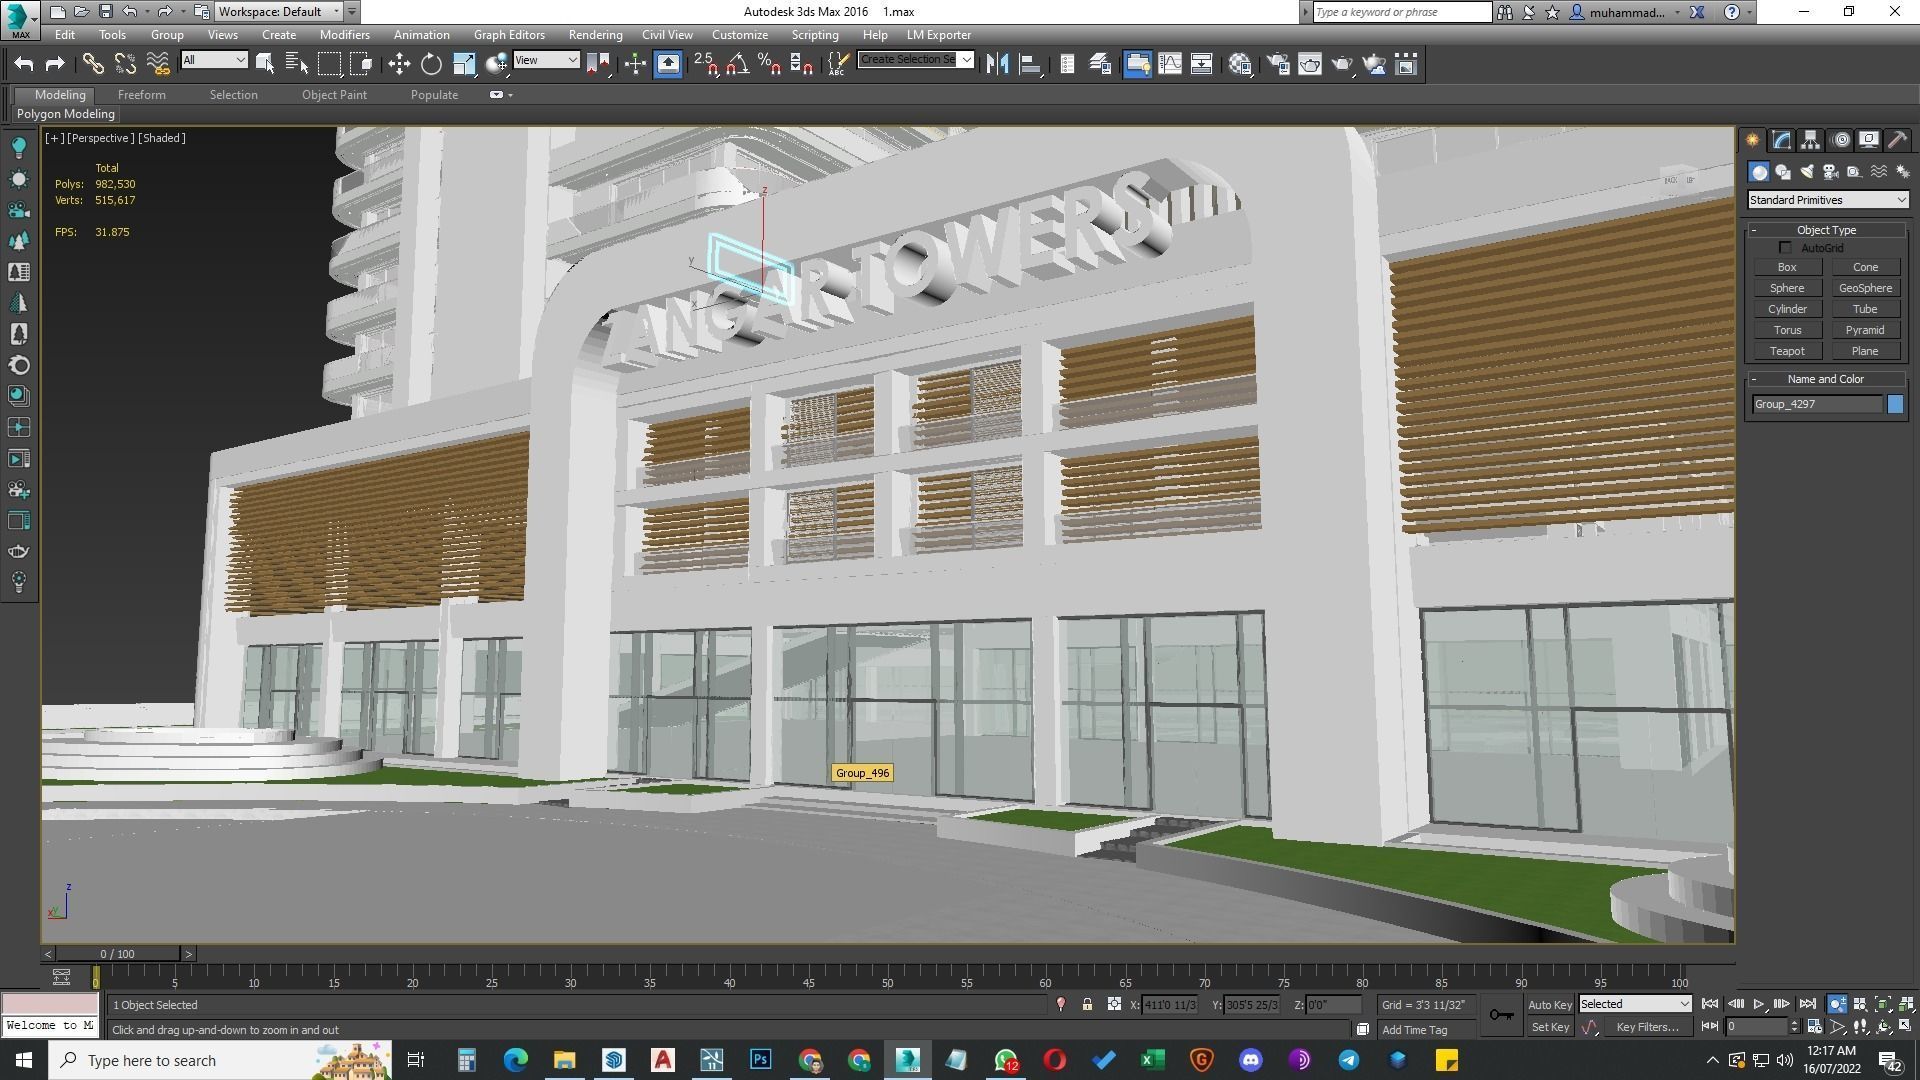The height and width of the screenshot is (1080, 1920).
Task: Open Select by Name list icon
Action: 297,64
